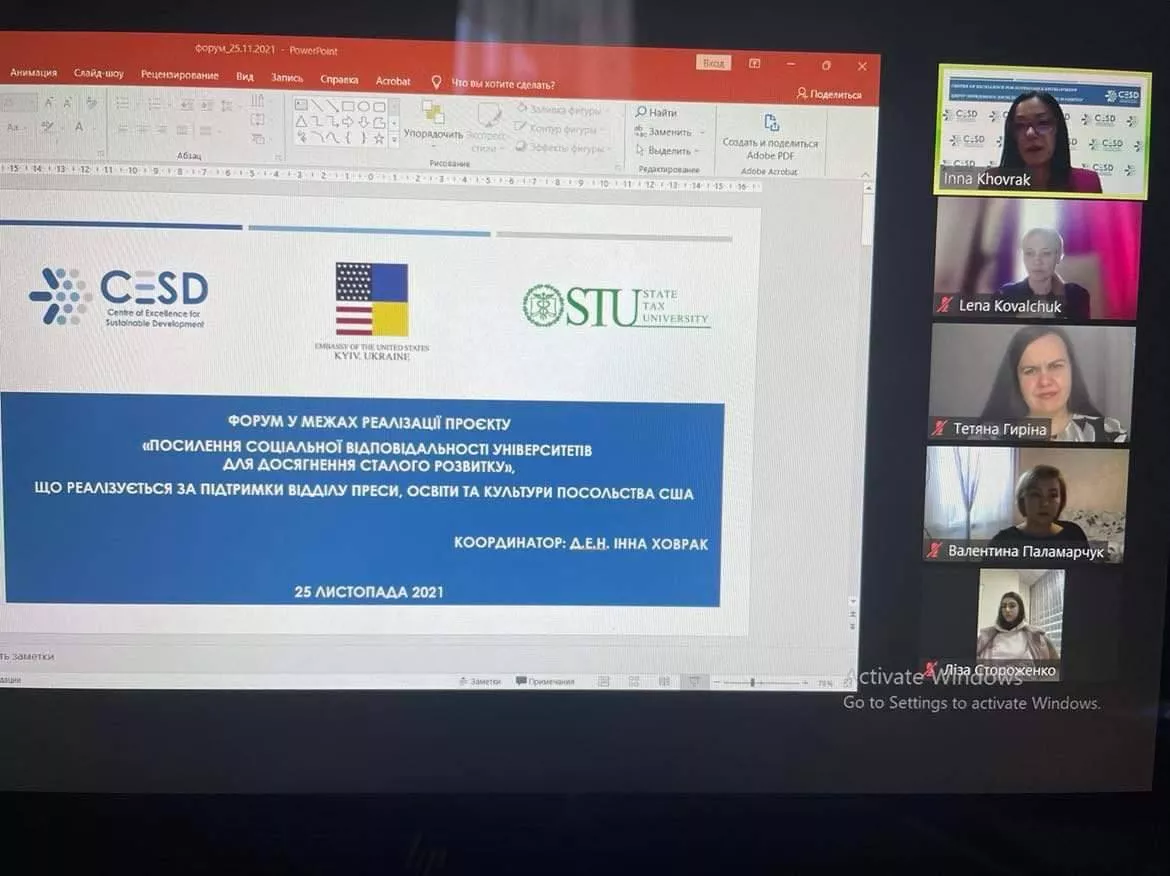Click the lightbulb 'Что вы хотите сделать' search
The height and width of the screenshot is (876, 1170).
click(x=436, y=83)
